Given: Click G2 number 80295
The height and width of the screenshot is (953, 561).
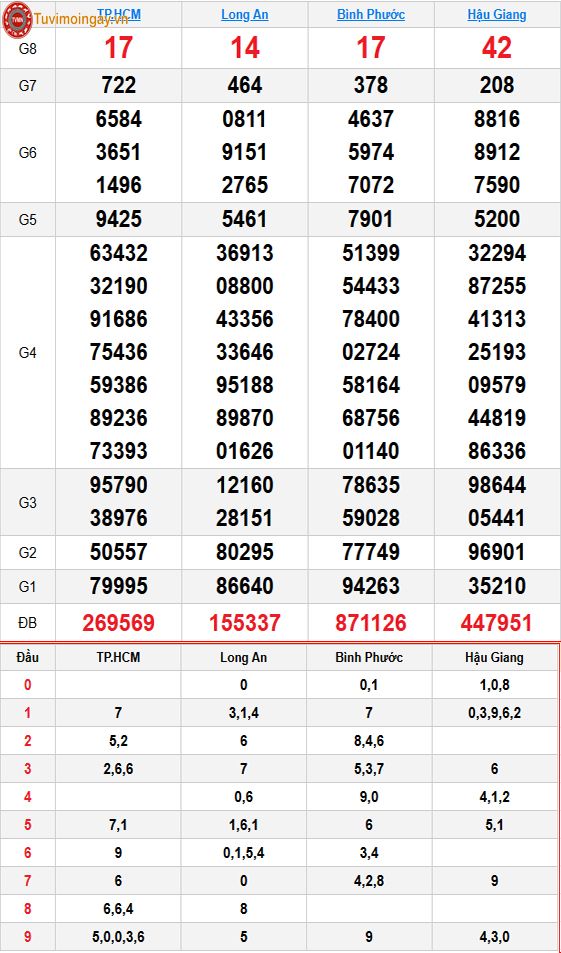Looking at the screenshot, I should tap(244, 552).
